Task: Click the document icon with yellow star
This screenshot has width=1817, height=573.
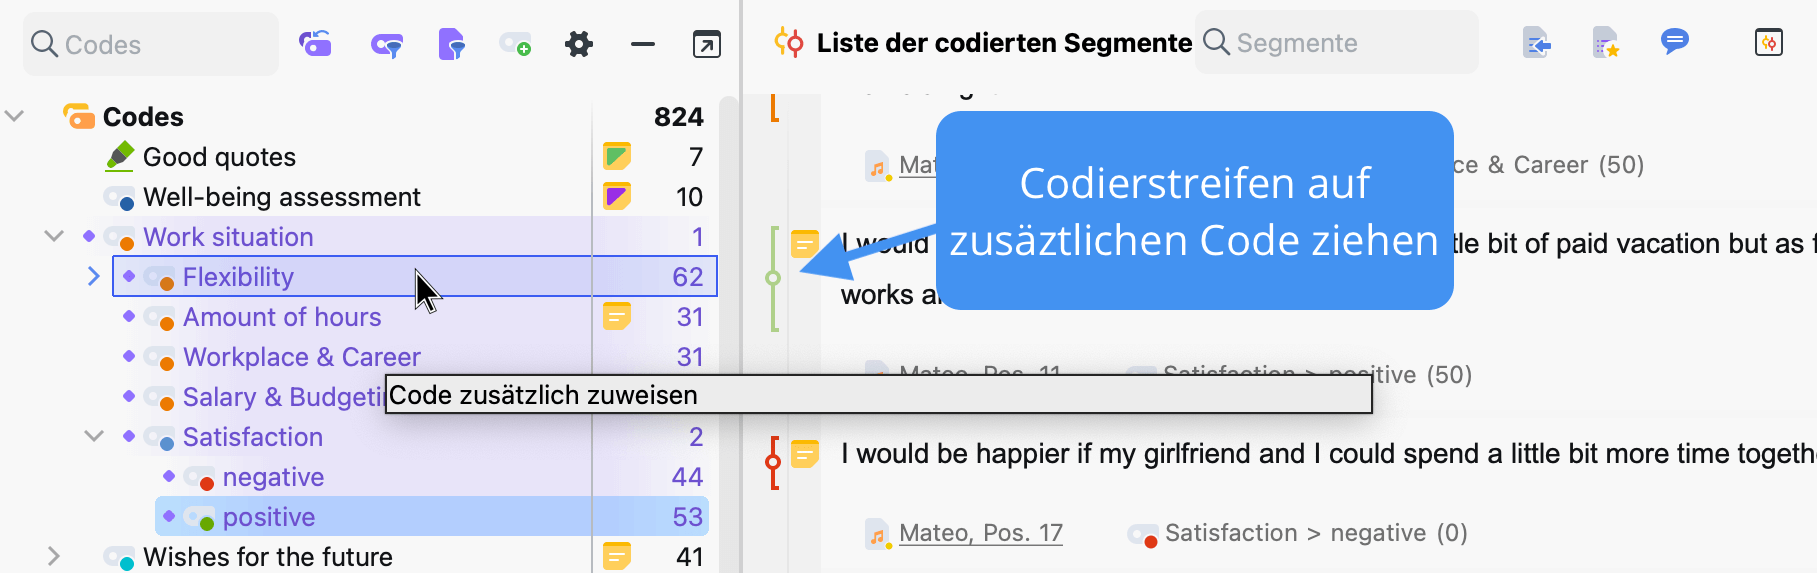Action: coord(1605,43)
